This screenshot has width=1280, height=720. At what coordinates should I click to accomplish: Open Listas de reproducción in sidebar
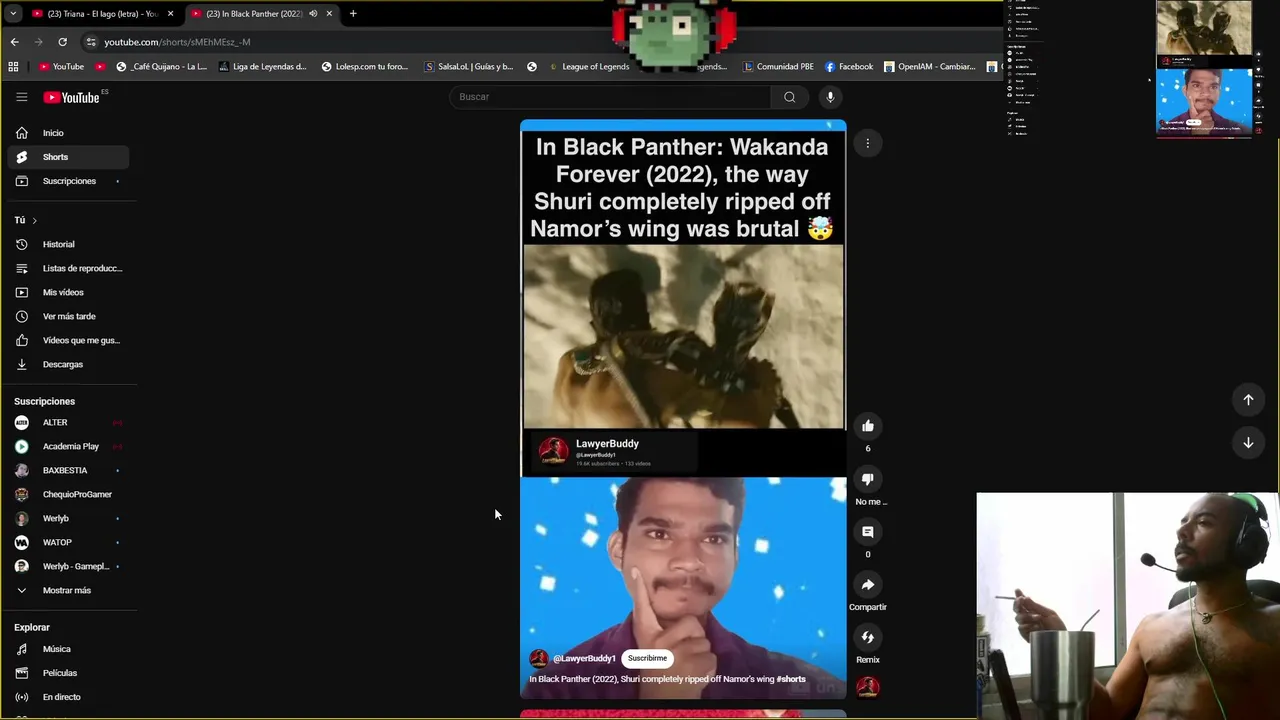pos(68,268)
